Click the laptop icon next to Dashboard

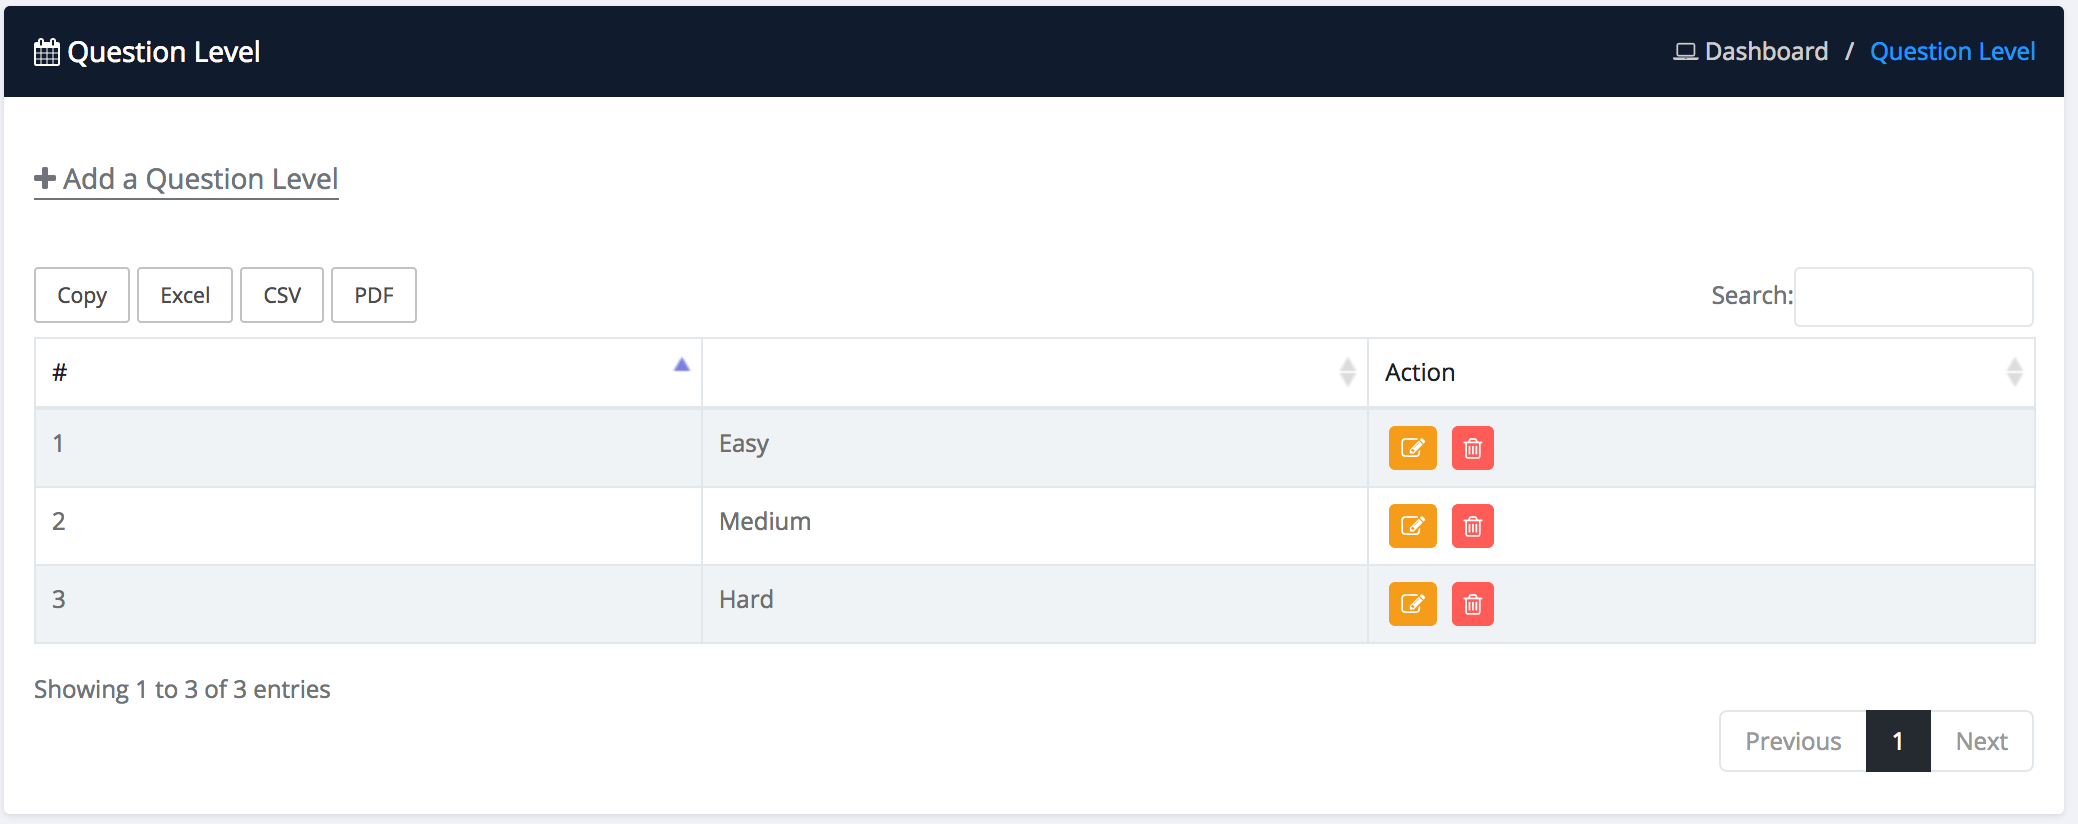tap(1685, 52)
